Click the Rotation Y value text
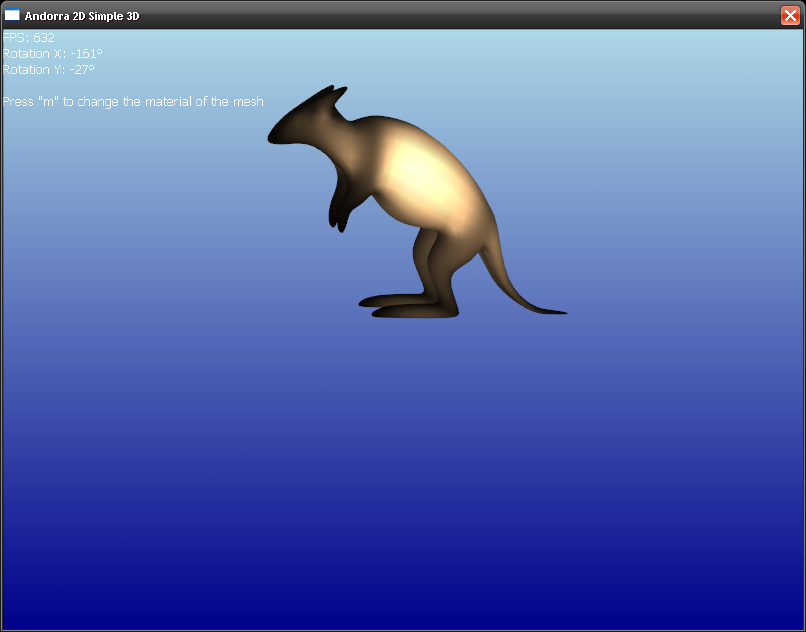The height and width of the screenshot is (632, 806). tap(48, 70)
